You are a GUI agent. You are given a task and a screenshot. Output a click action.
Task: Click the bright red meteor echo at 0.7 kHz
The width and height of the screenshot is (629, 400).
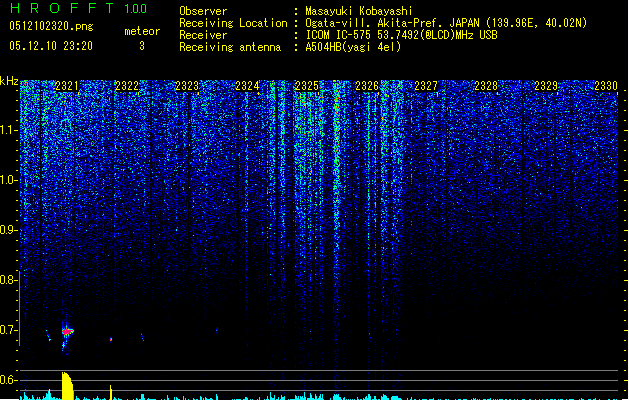coord(68,331)
